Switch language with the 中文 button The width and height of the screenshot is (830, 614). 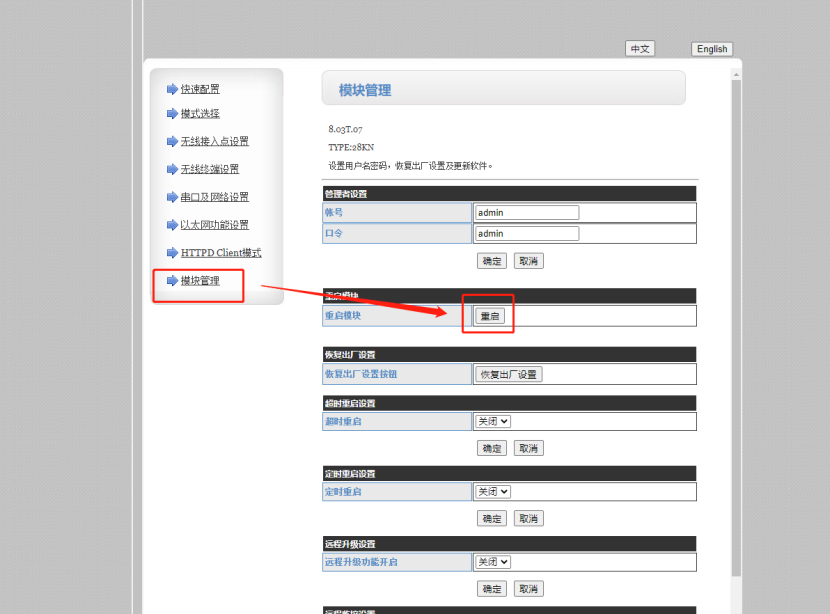pos(640,49)
